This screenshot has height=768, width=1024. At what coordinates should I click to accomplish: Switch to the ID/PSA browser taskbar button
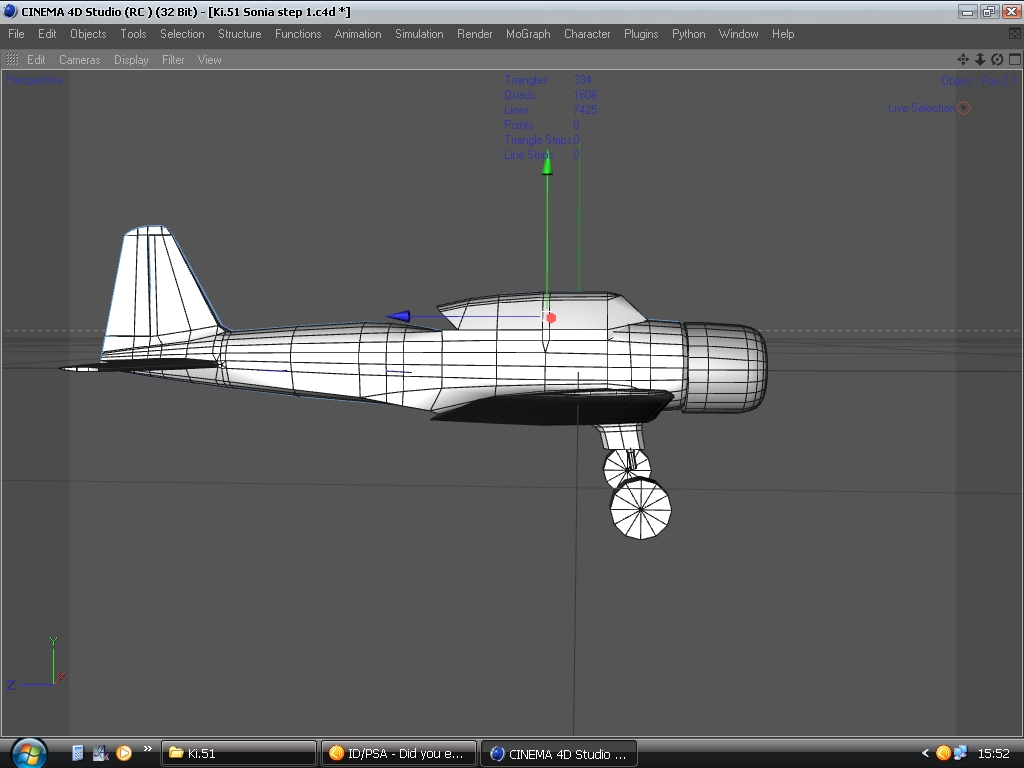[399, 753]
